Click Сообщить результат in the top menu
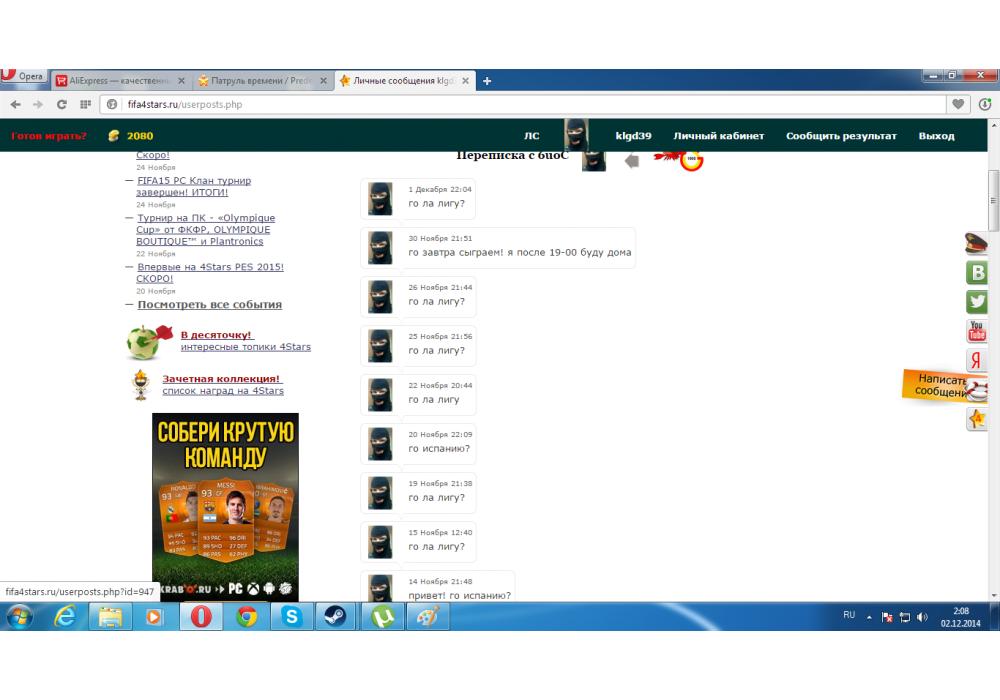Viewport: 1000px width, 700px height. click(840, 136)
